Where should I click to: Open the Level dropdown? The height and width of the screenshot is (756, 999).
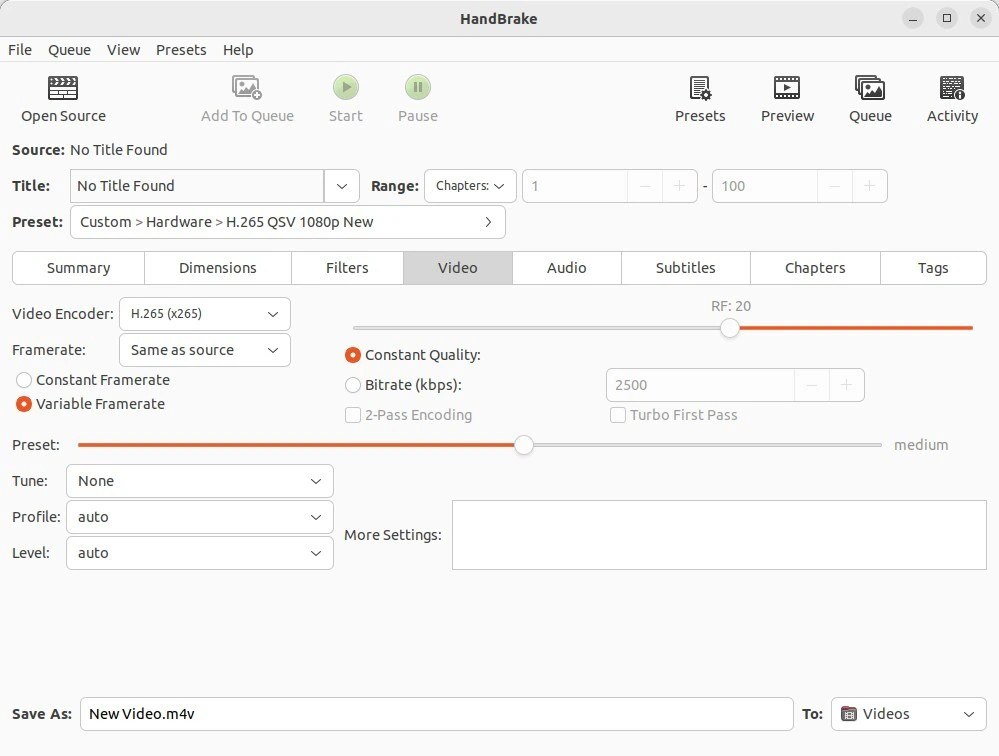point(199,553)
